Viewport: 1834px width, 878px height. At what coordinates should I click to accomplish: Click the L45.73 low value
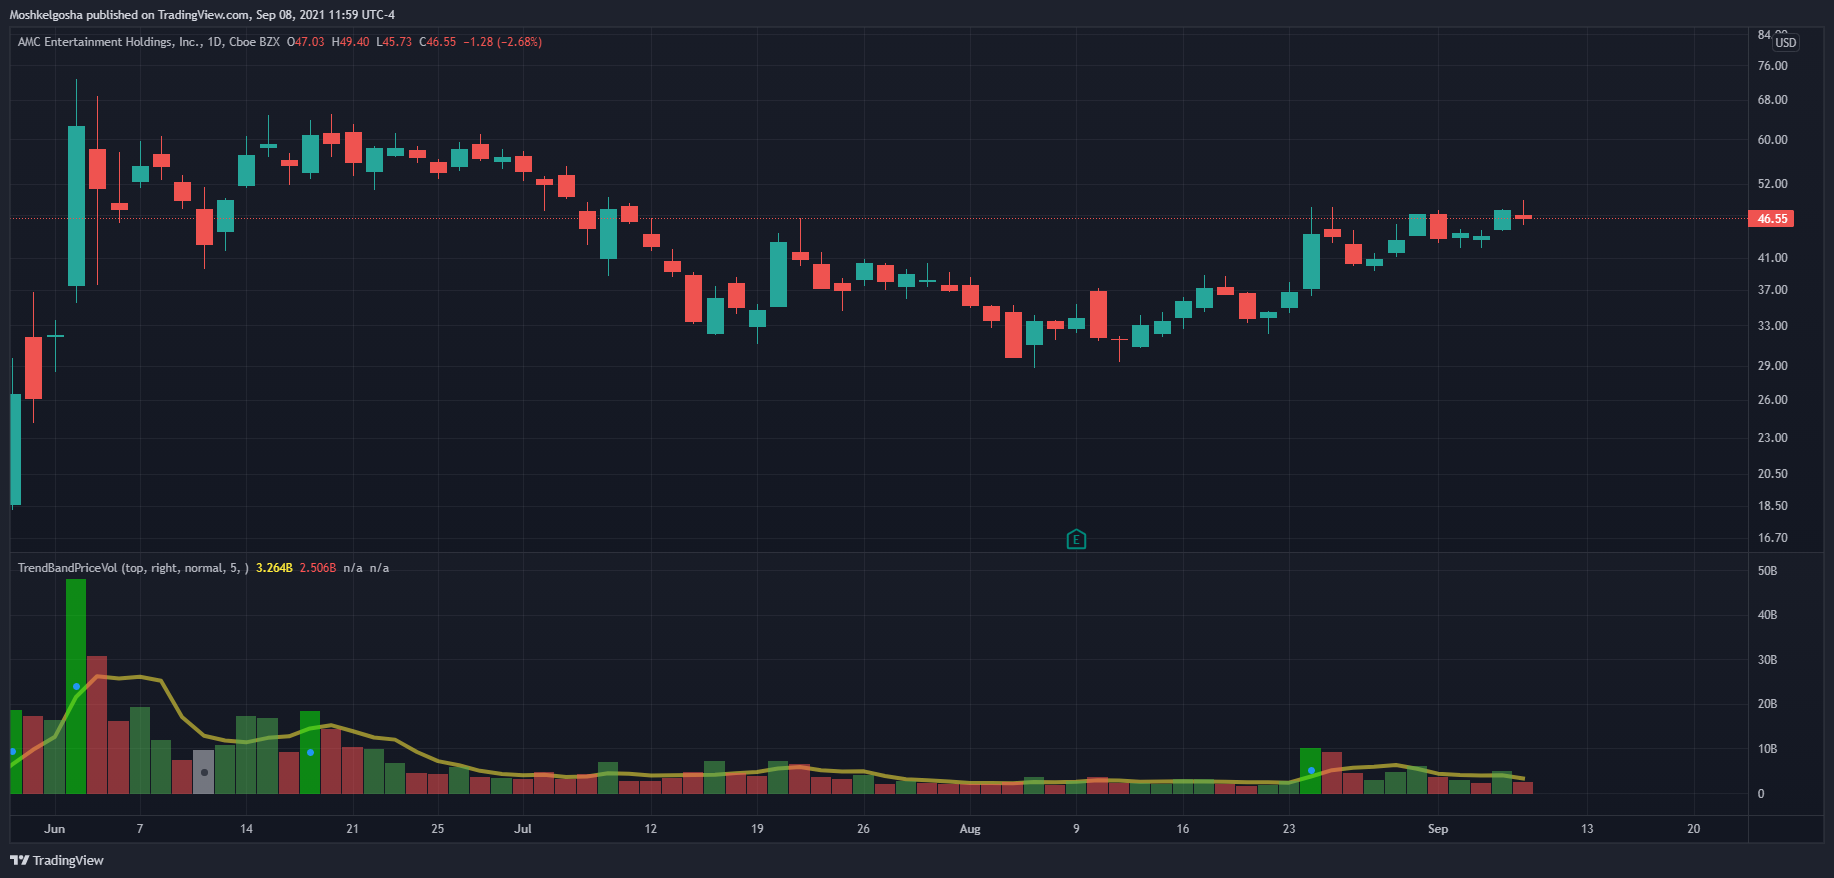click(x=394, y=42)
